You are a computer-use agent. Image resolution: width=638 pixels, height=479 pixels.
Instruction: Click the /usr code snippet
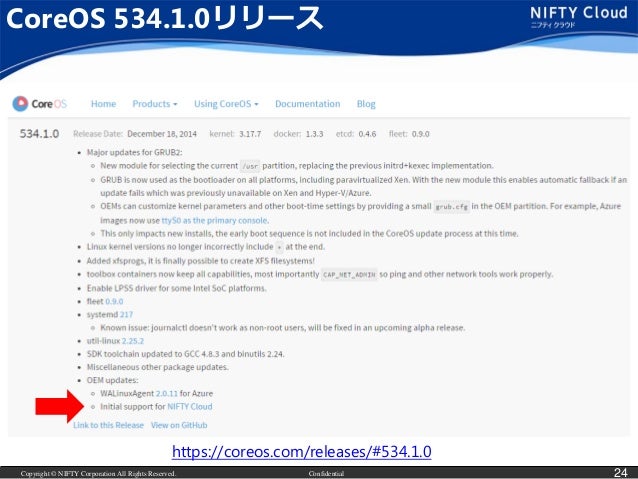(250, 166)
